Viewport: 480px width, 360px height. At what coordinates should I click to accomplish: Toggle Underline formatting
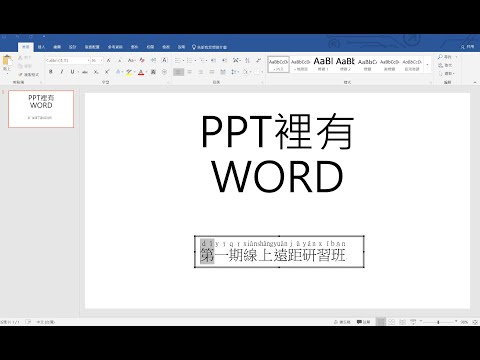pyautogui.click(x=72, y=72)
